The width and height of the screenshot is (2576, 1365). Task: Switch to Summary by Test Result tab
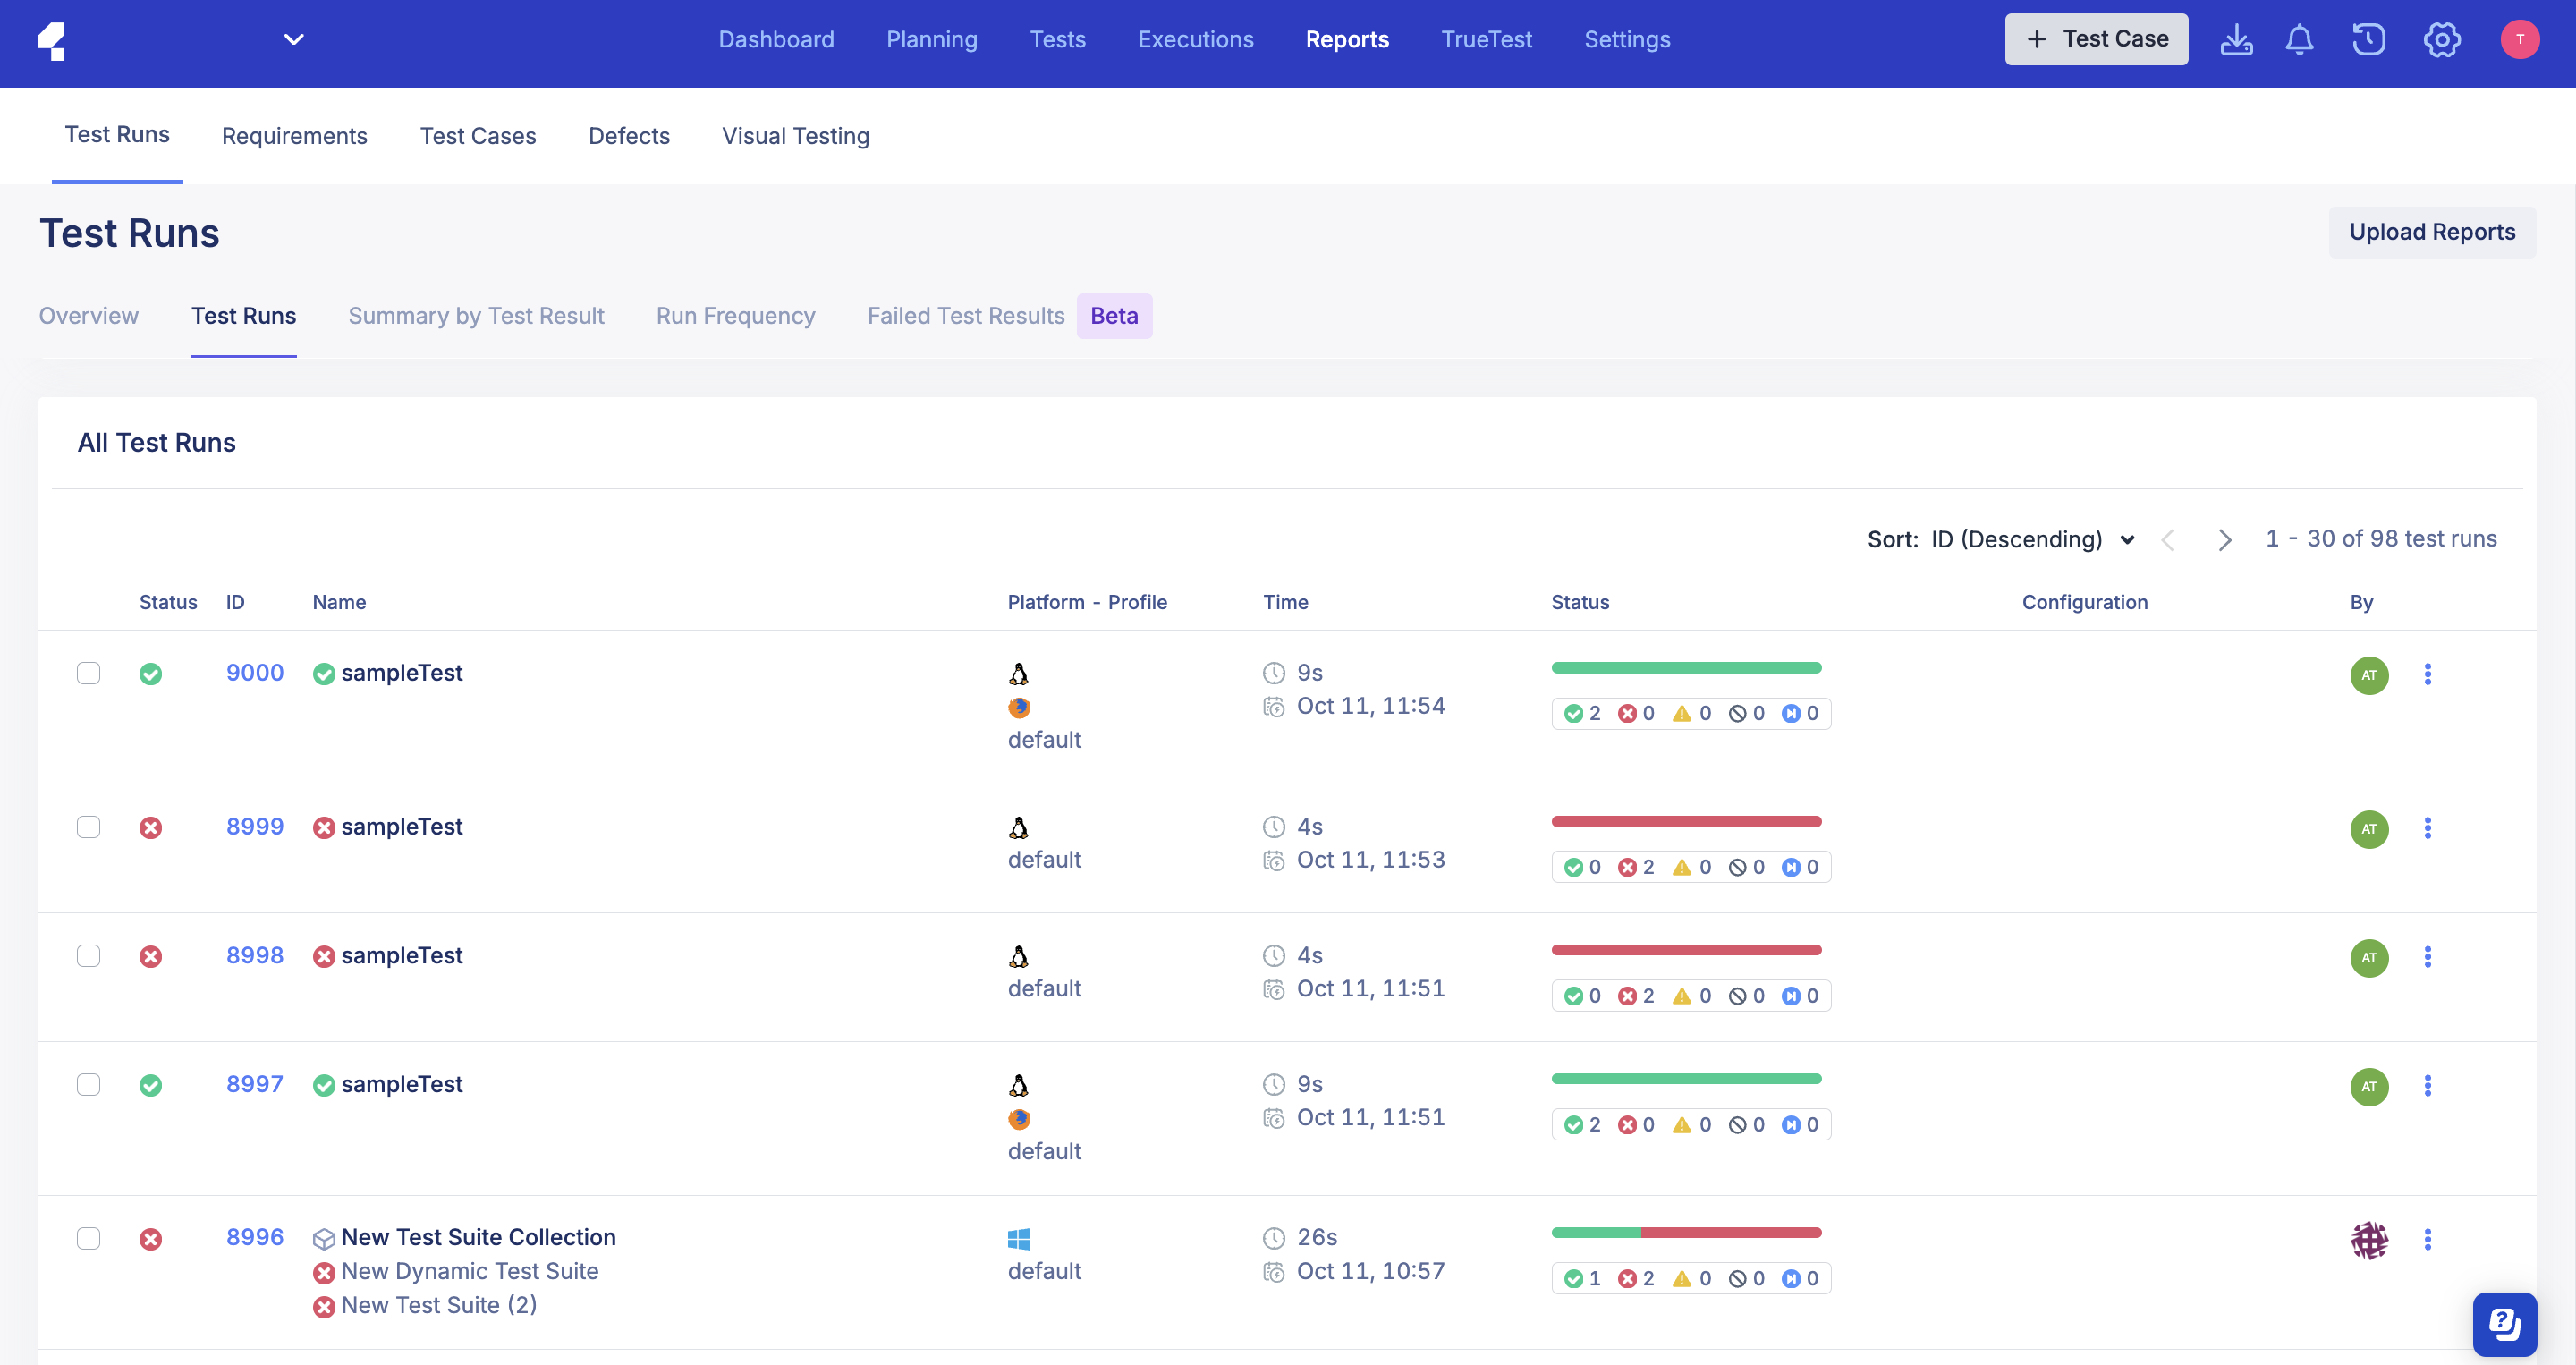pos(476,316)
